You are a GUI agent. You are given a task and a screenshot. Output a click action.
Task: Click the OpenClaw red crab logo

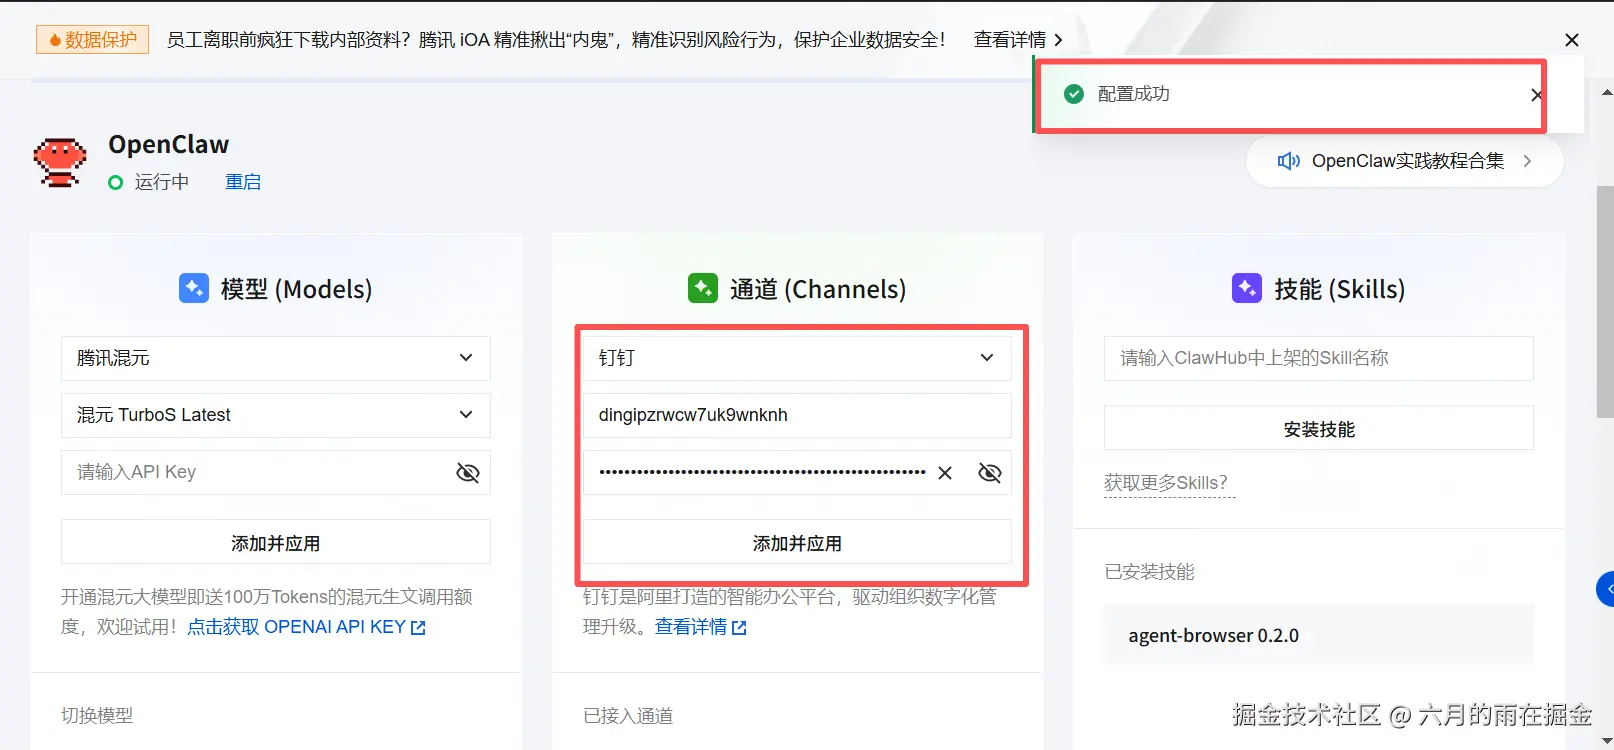[60, 163]
